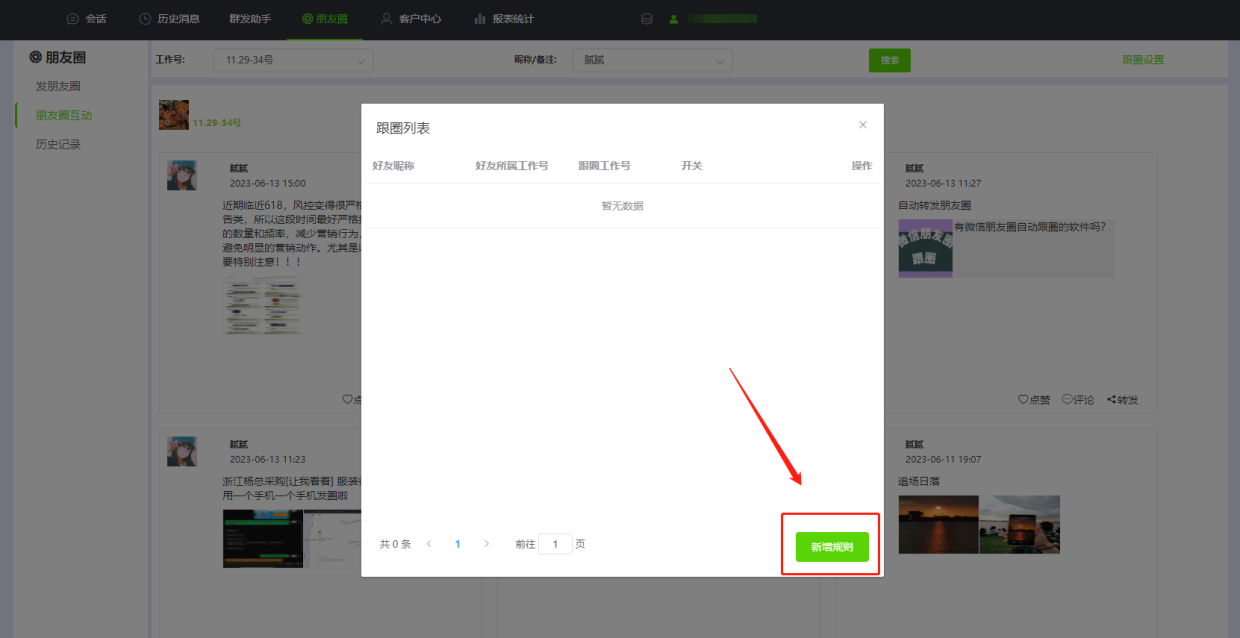Share the 自动转发朋友圈 post with 转发

coord(1122,400)
